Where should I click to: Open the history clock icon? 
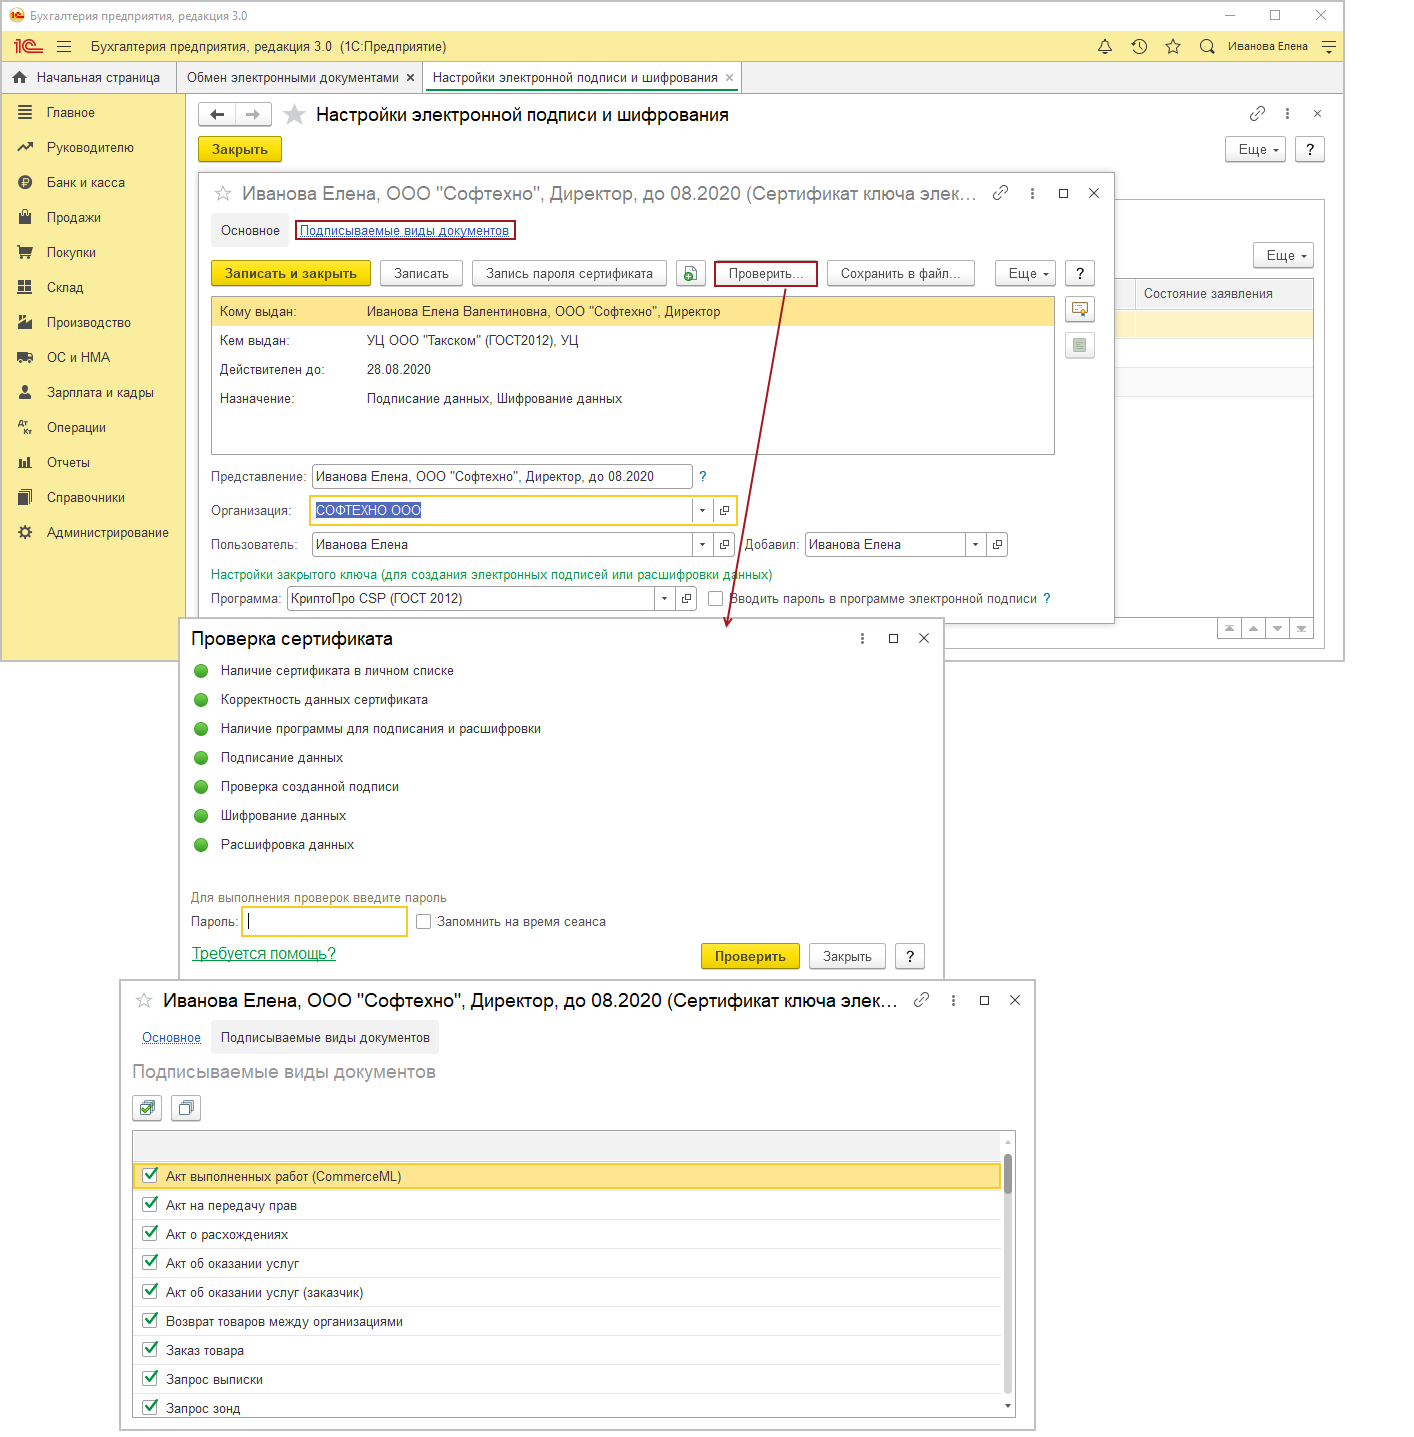tap(1139, 47)
